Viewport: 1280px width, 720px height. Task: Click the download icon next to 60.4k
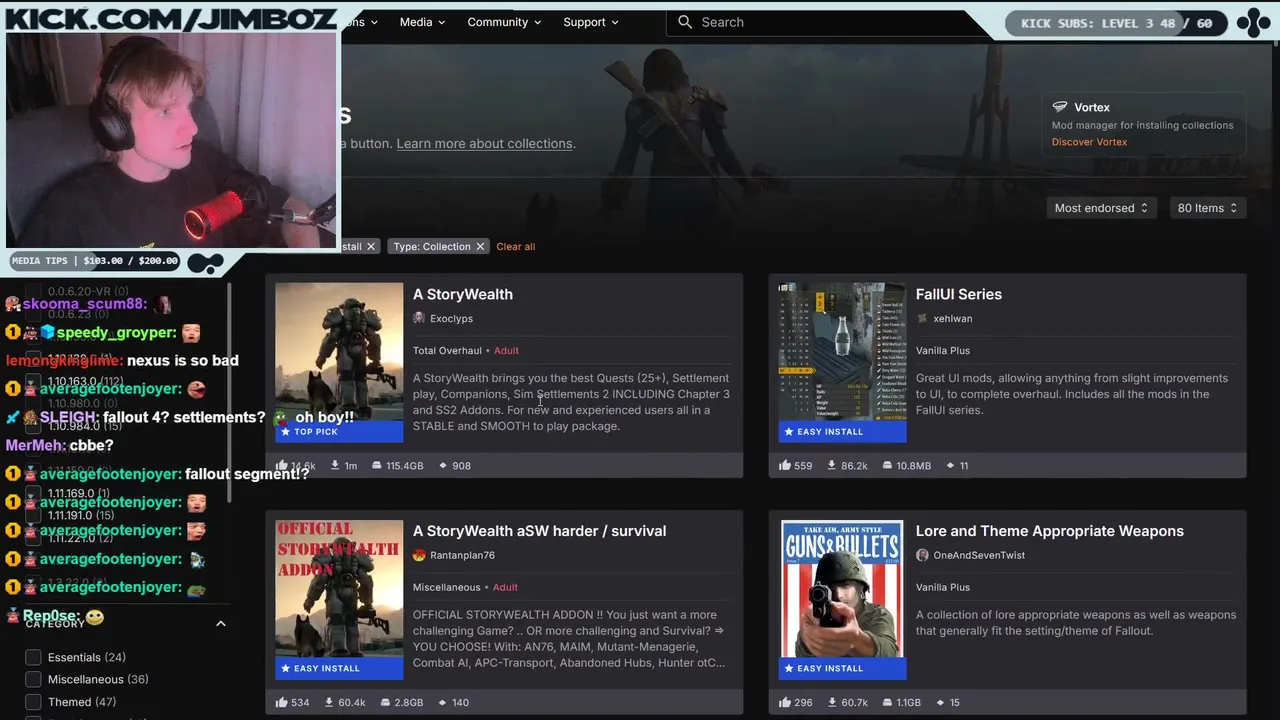click(329, 703)
